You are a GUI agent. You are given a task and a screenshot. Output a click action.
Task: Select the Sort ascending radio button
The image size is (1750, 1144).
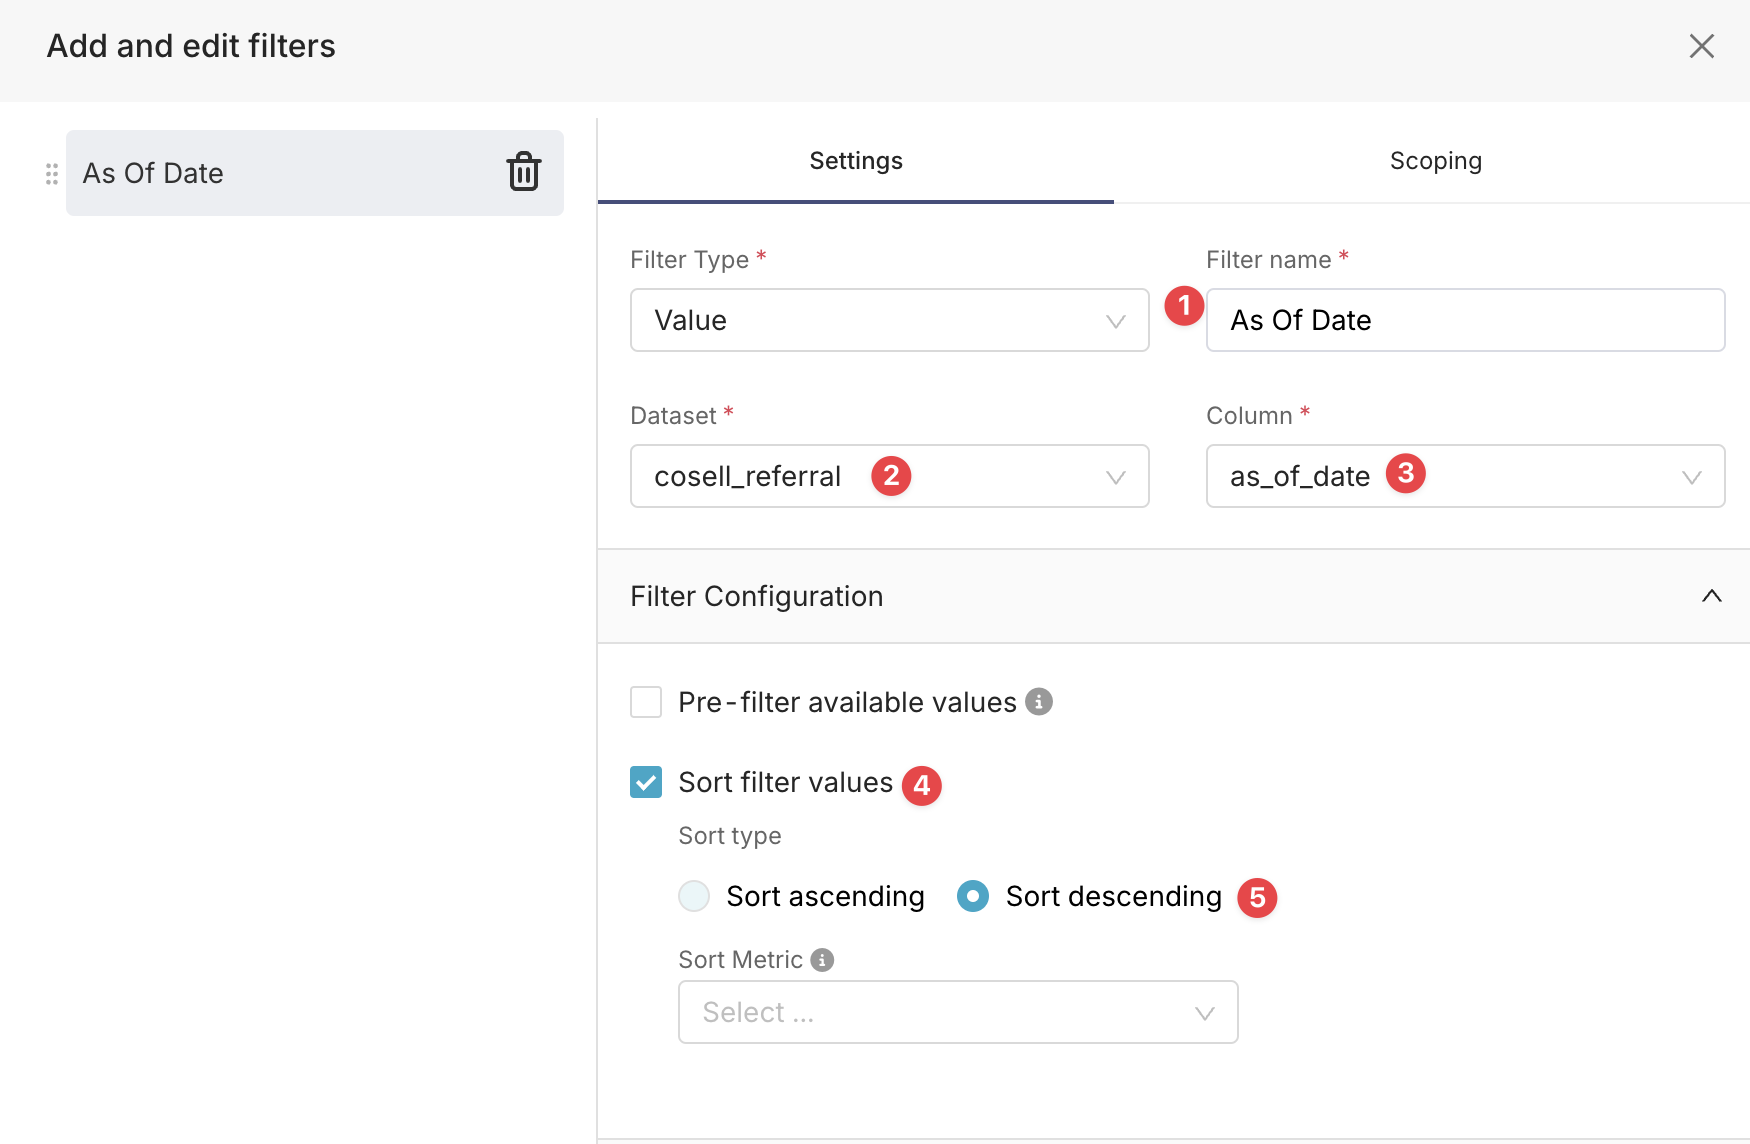coord(694,896)
